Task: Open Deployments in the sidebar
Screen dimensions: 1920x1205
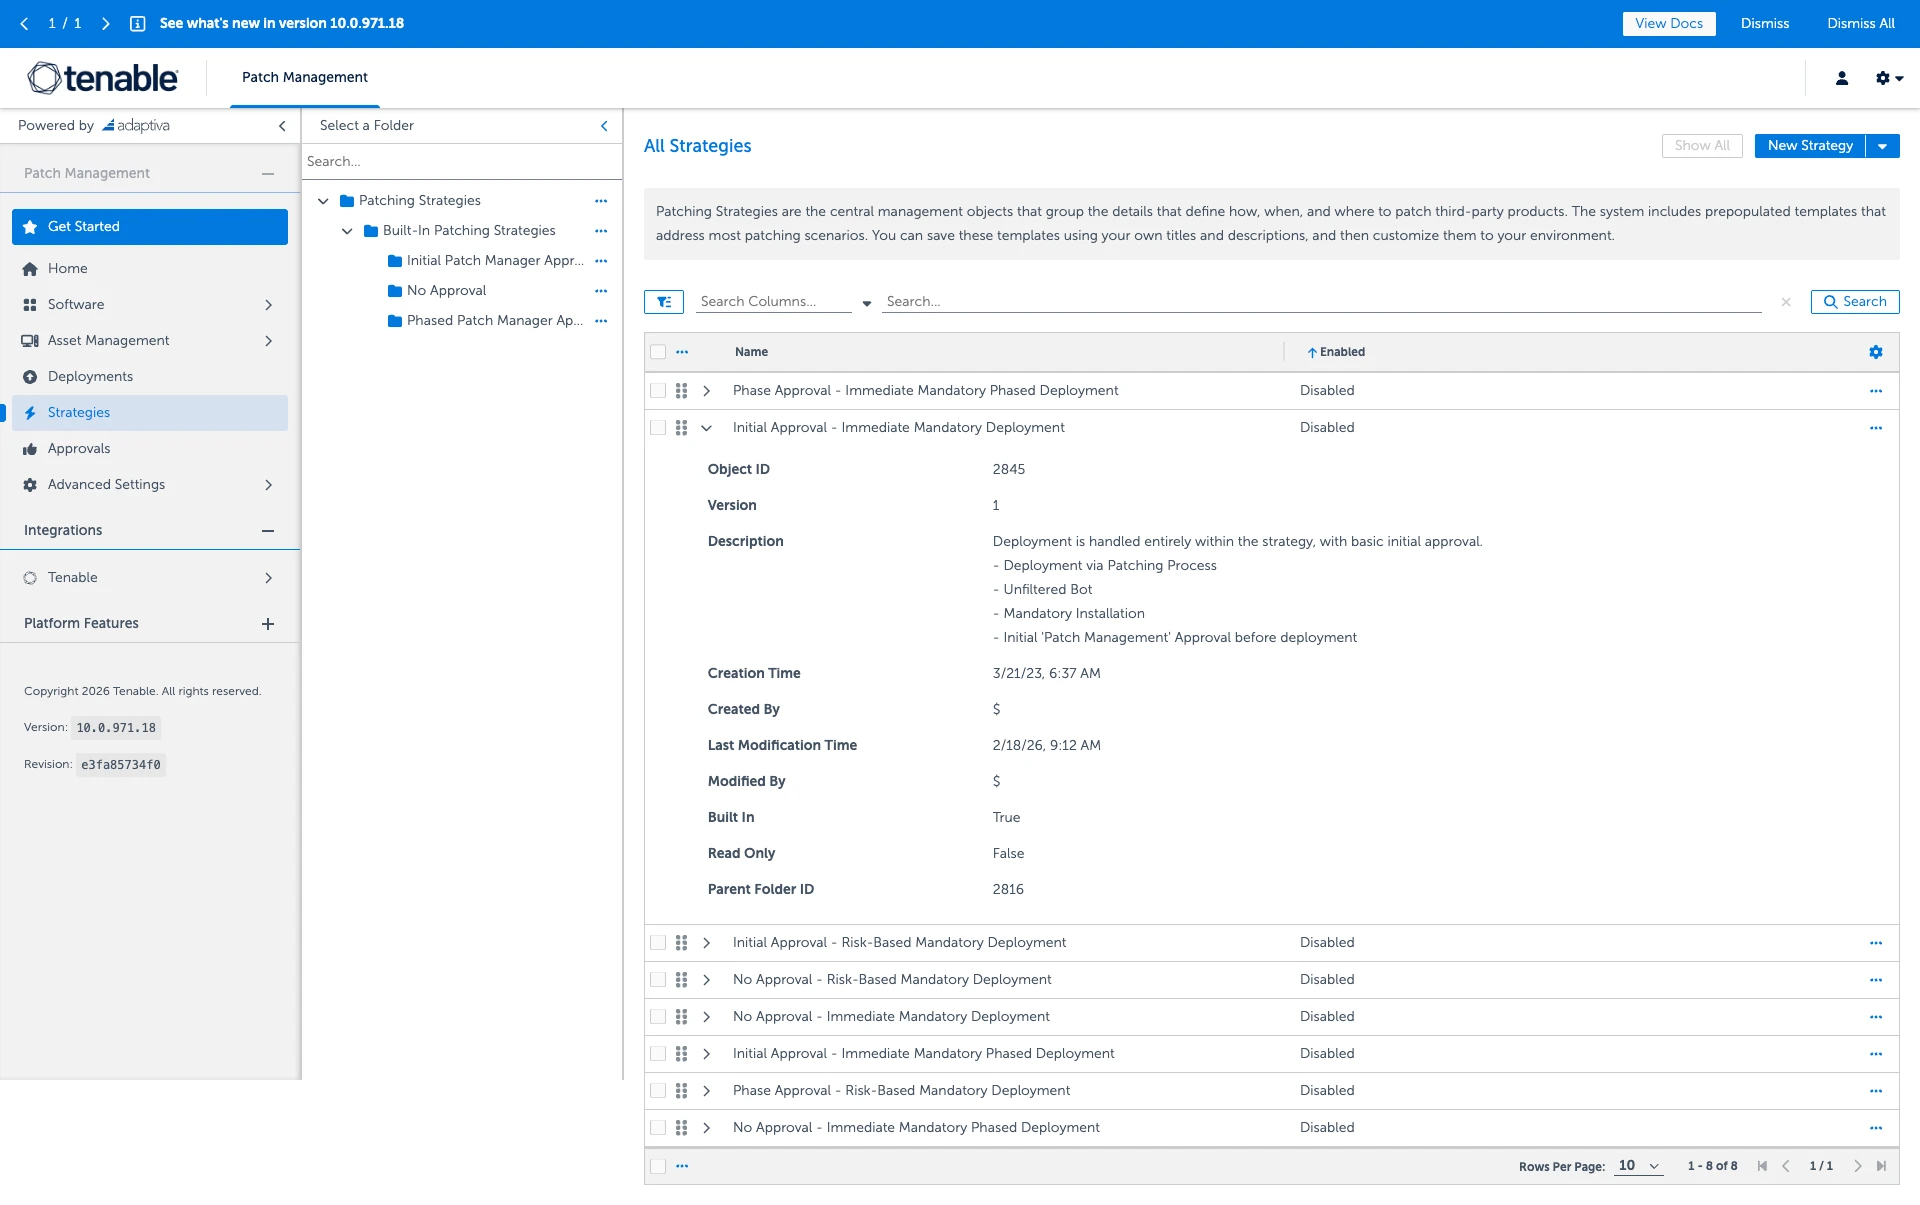Action: 150,376
